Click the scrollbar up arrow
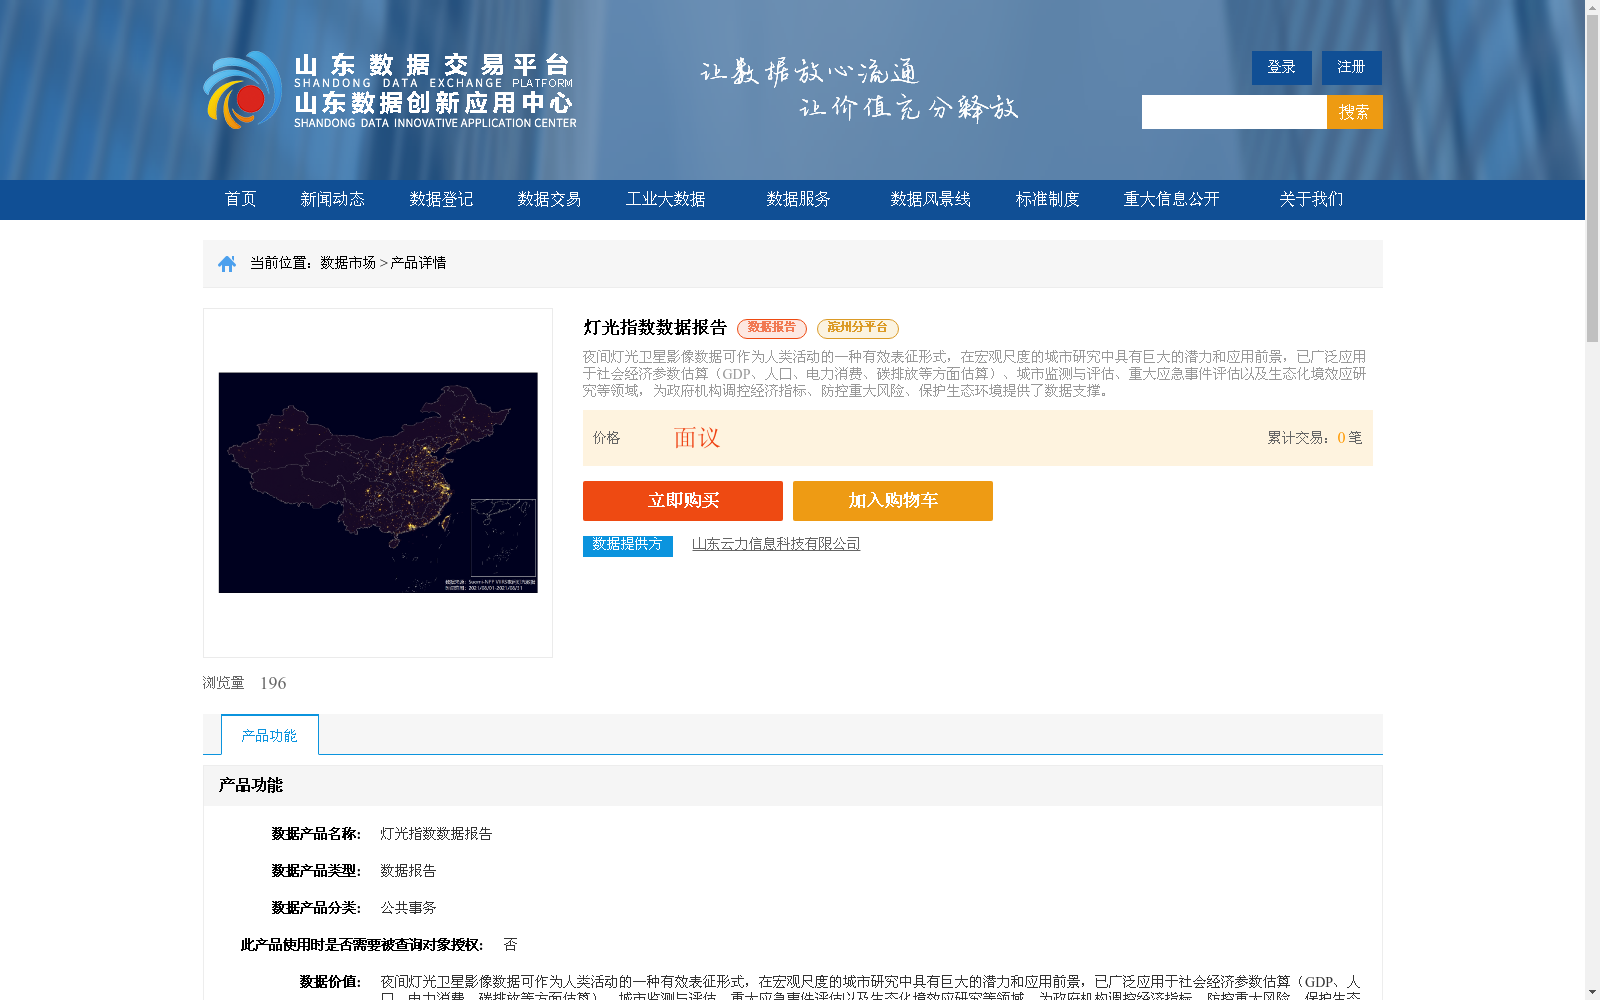1600x1000 pixels. [x=1592, y=8]
